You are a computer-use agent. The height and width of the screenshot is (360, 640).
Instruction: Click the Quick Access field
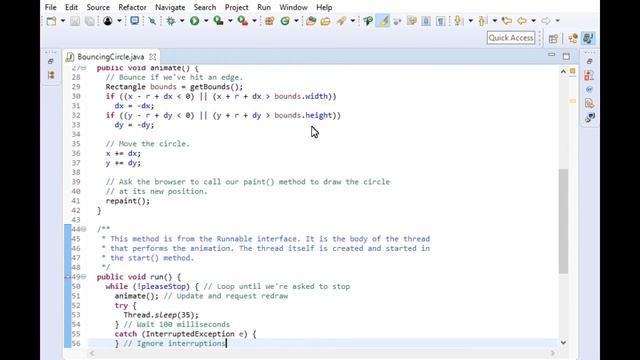click(x=511, y=38)
